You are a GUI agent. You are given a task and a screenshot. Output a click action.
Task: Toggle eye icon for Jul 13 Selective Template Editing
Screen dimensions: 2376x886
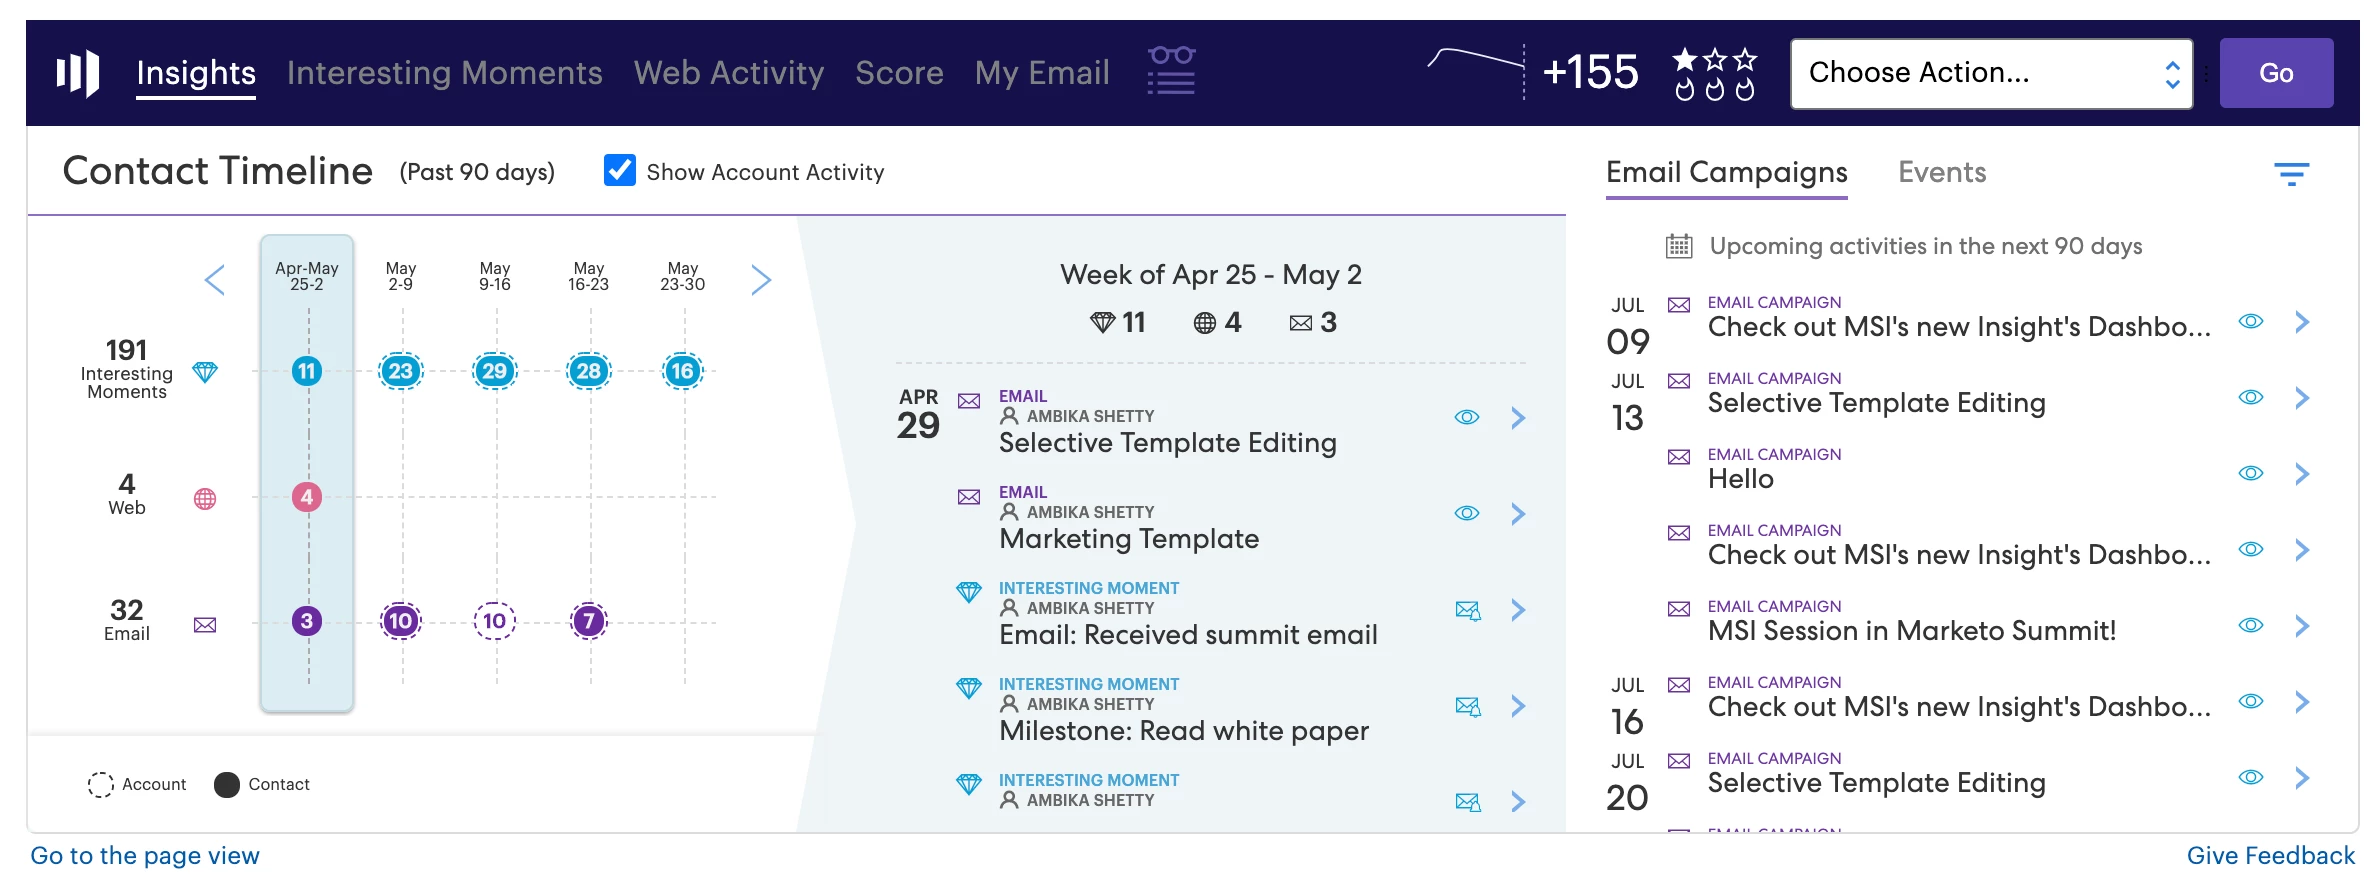point(2251,397)
